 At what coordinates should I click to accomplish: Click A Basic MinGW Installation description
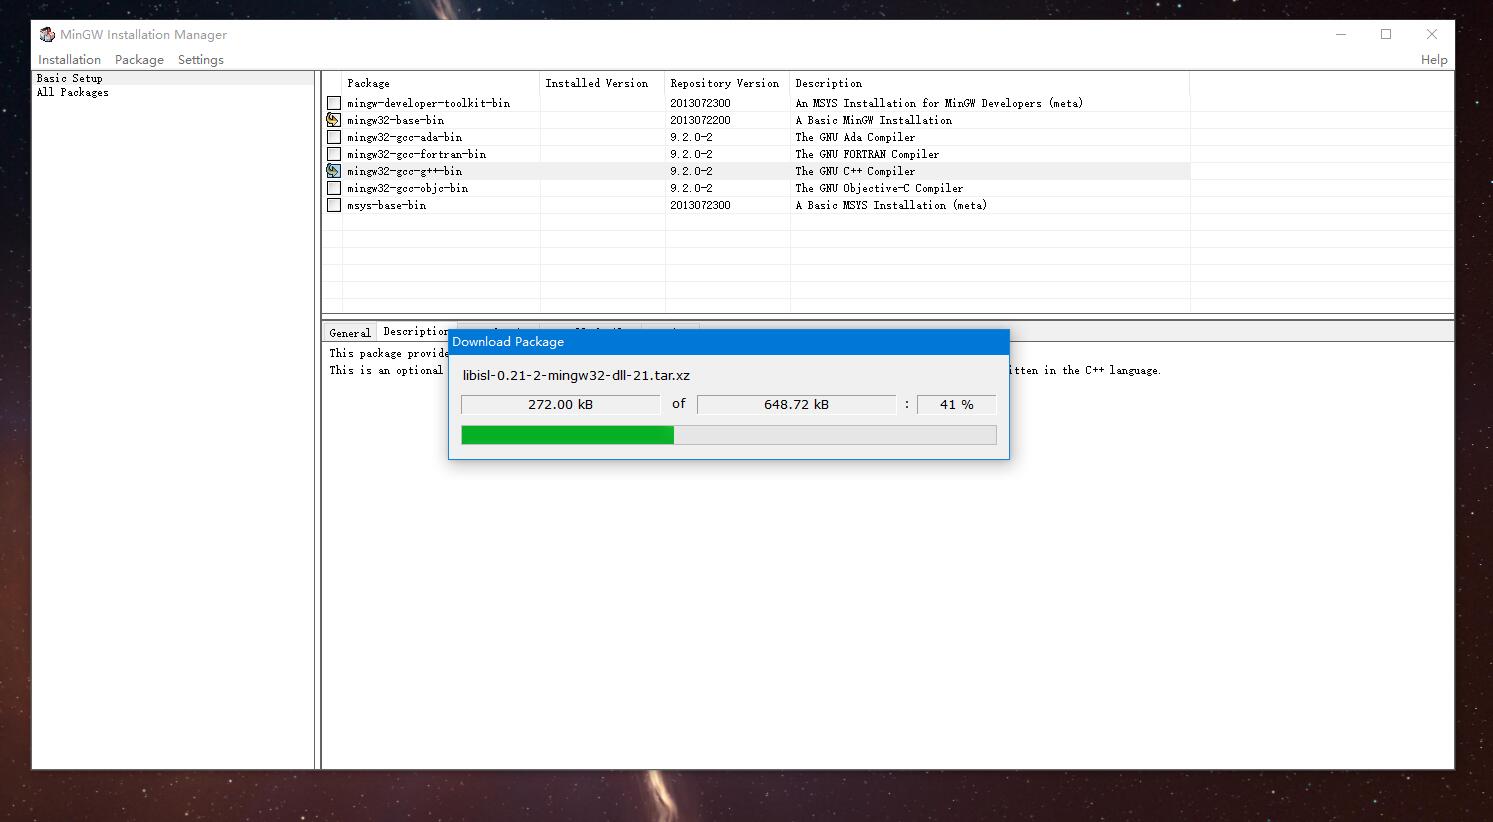coord(873,120)
